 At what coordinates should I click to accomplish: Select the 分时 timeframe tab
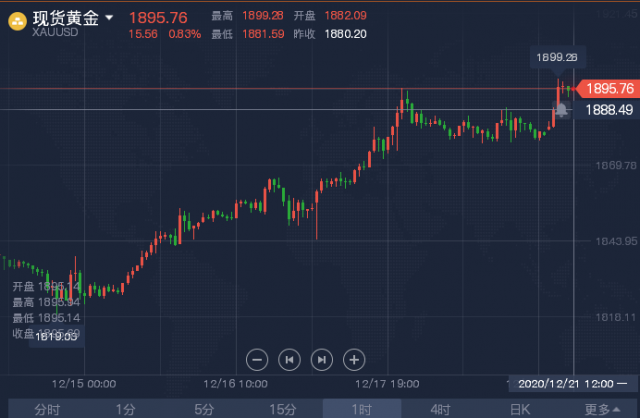point(47,409)
